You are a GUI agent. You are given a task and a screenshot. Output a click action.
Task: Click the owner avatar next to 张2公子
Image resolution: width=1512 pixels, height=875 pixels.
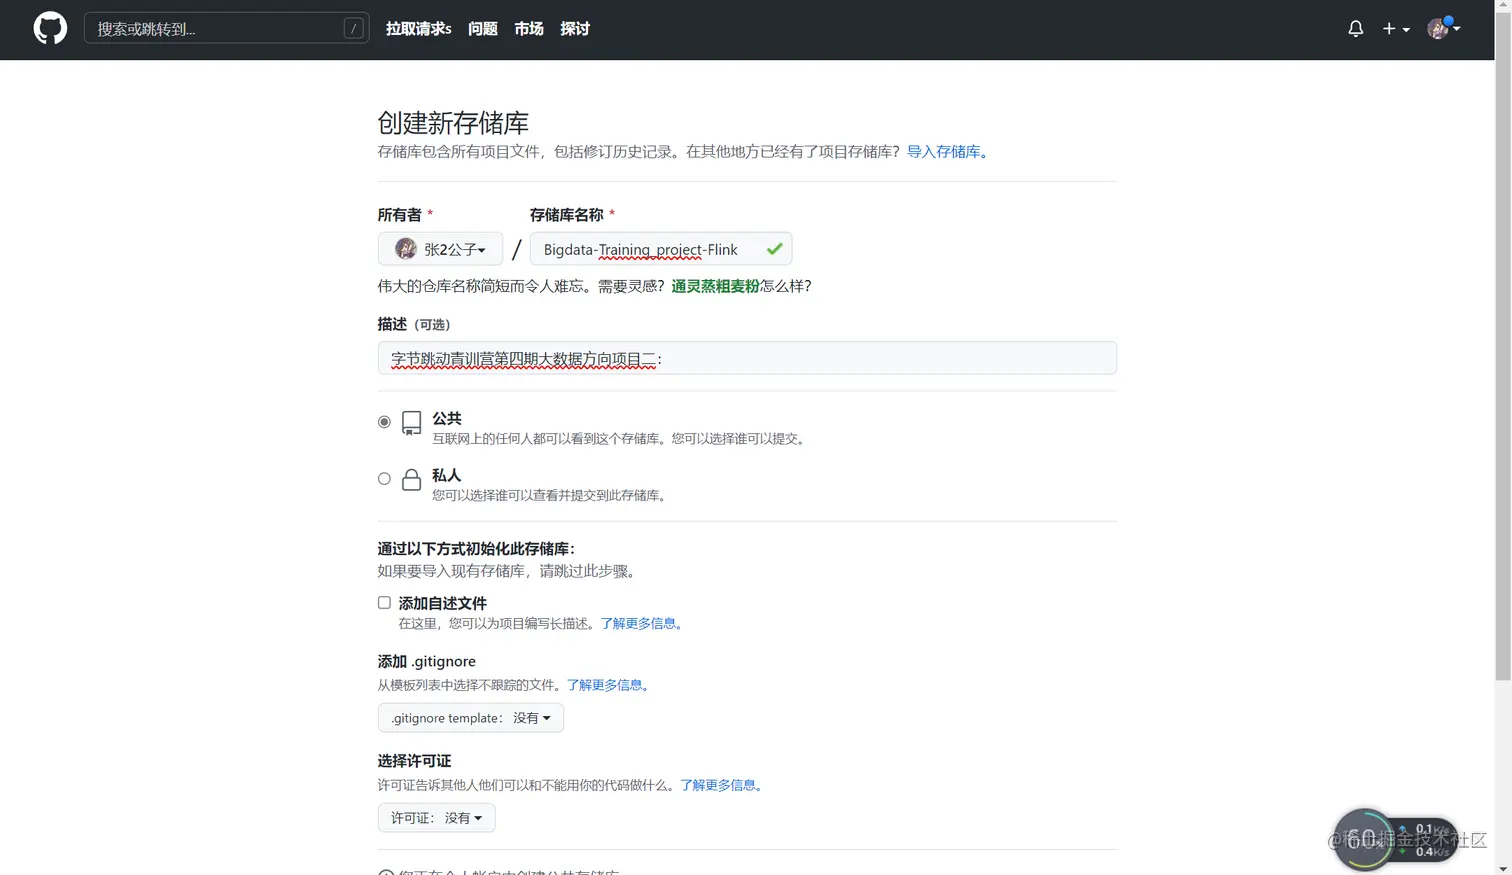point(405,248)
